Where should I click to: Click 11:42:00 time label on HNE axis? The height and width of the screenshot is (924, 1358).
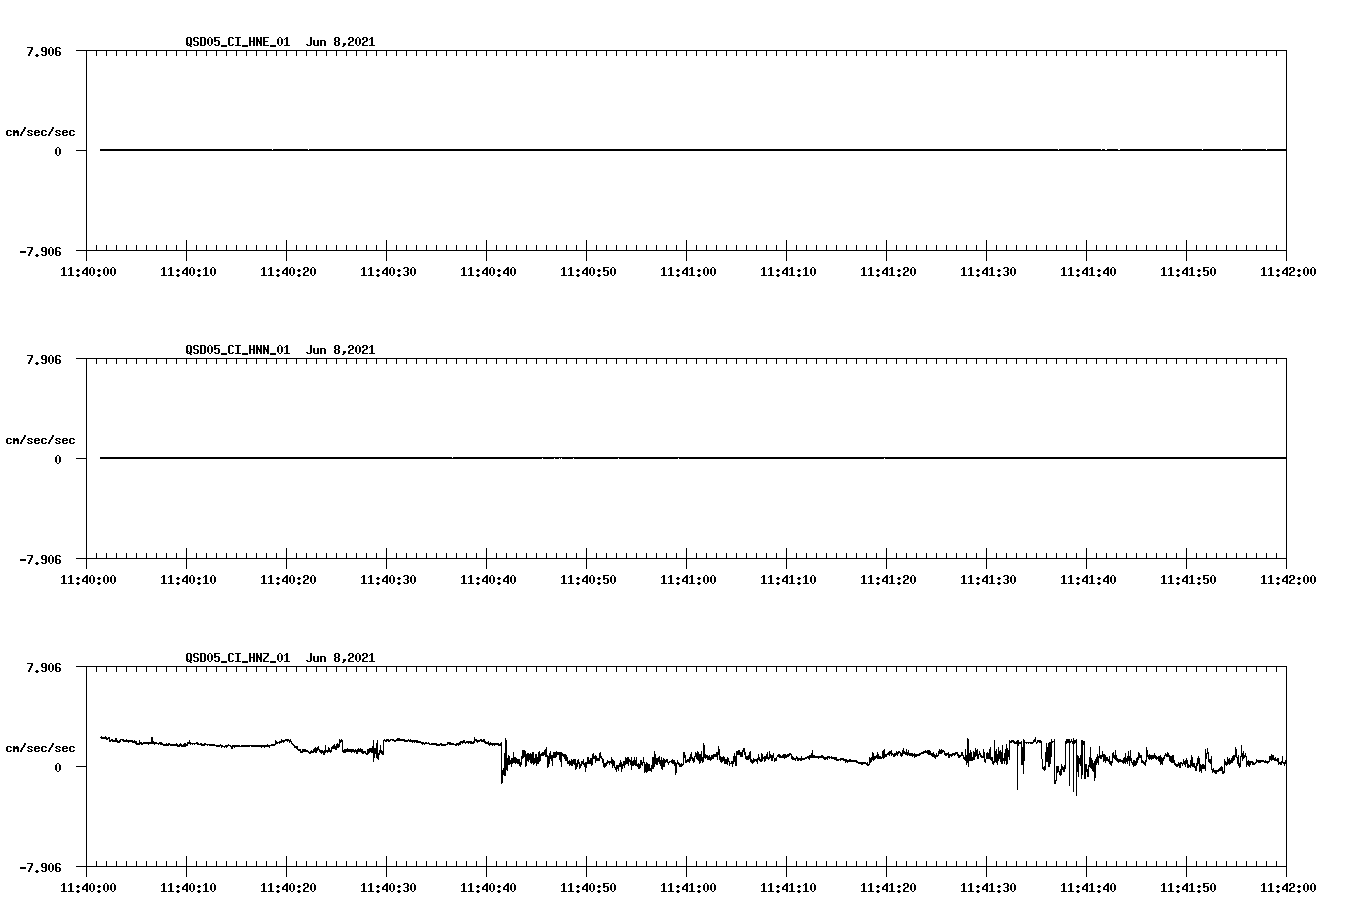pos(1288,272)
